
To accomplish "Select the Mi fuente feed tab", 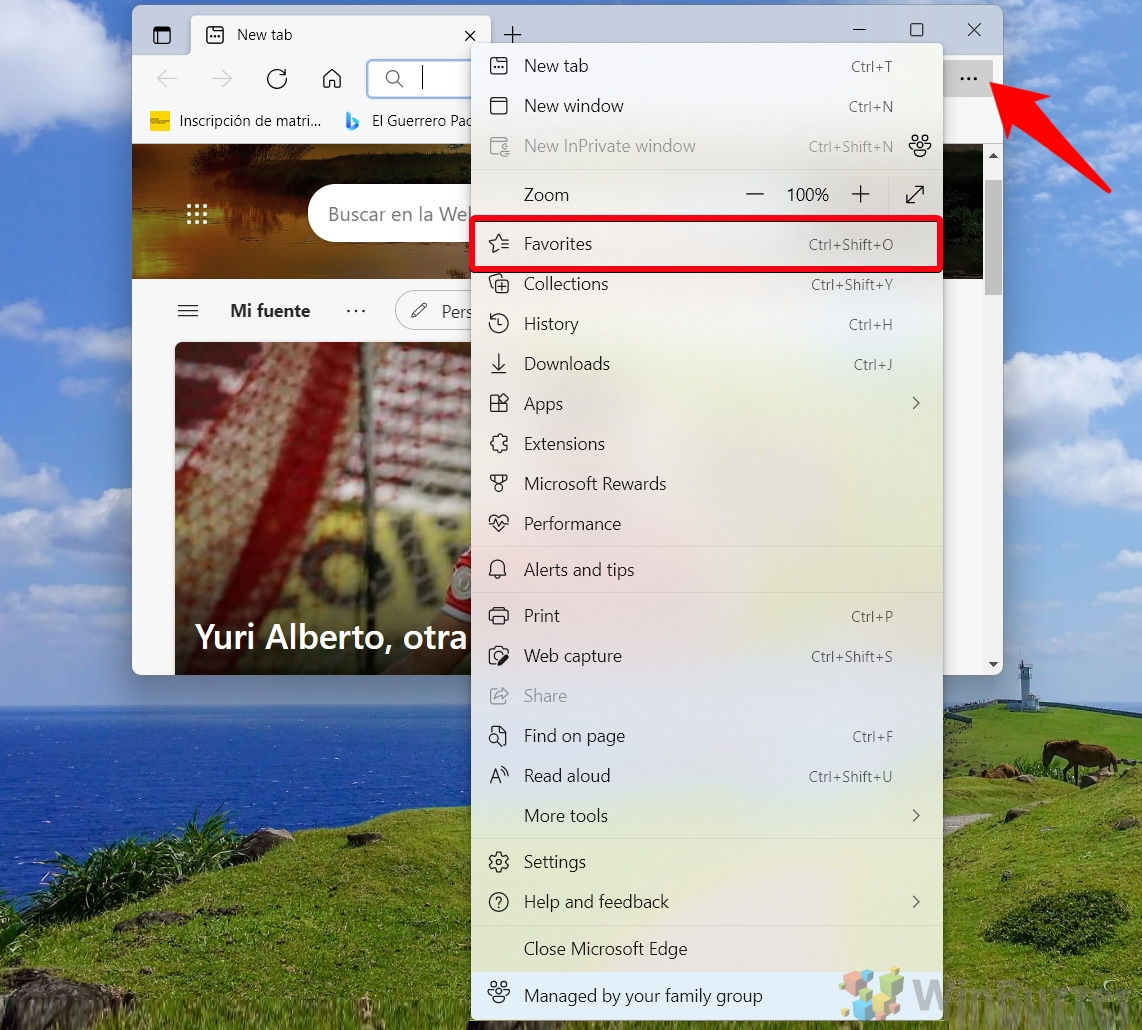I will [x=270, y=311].
